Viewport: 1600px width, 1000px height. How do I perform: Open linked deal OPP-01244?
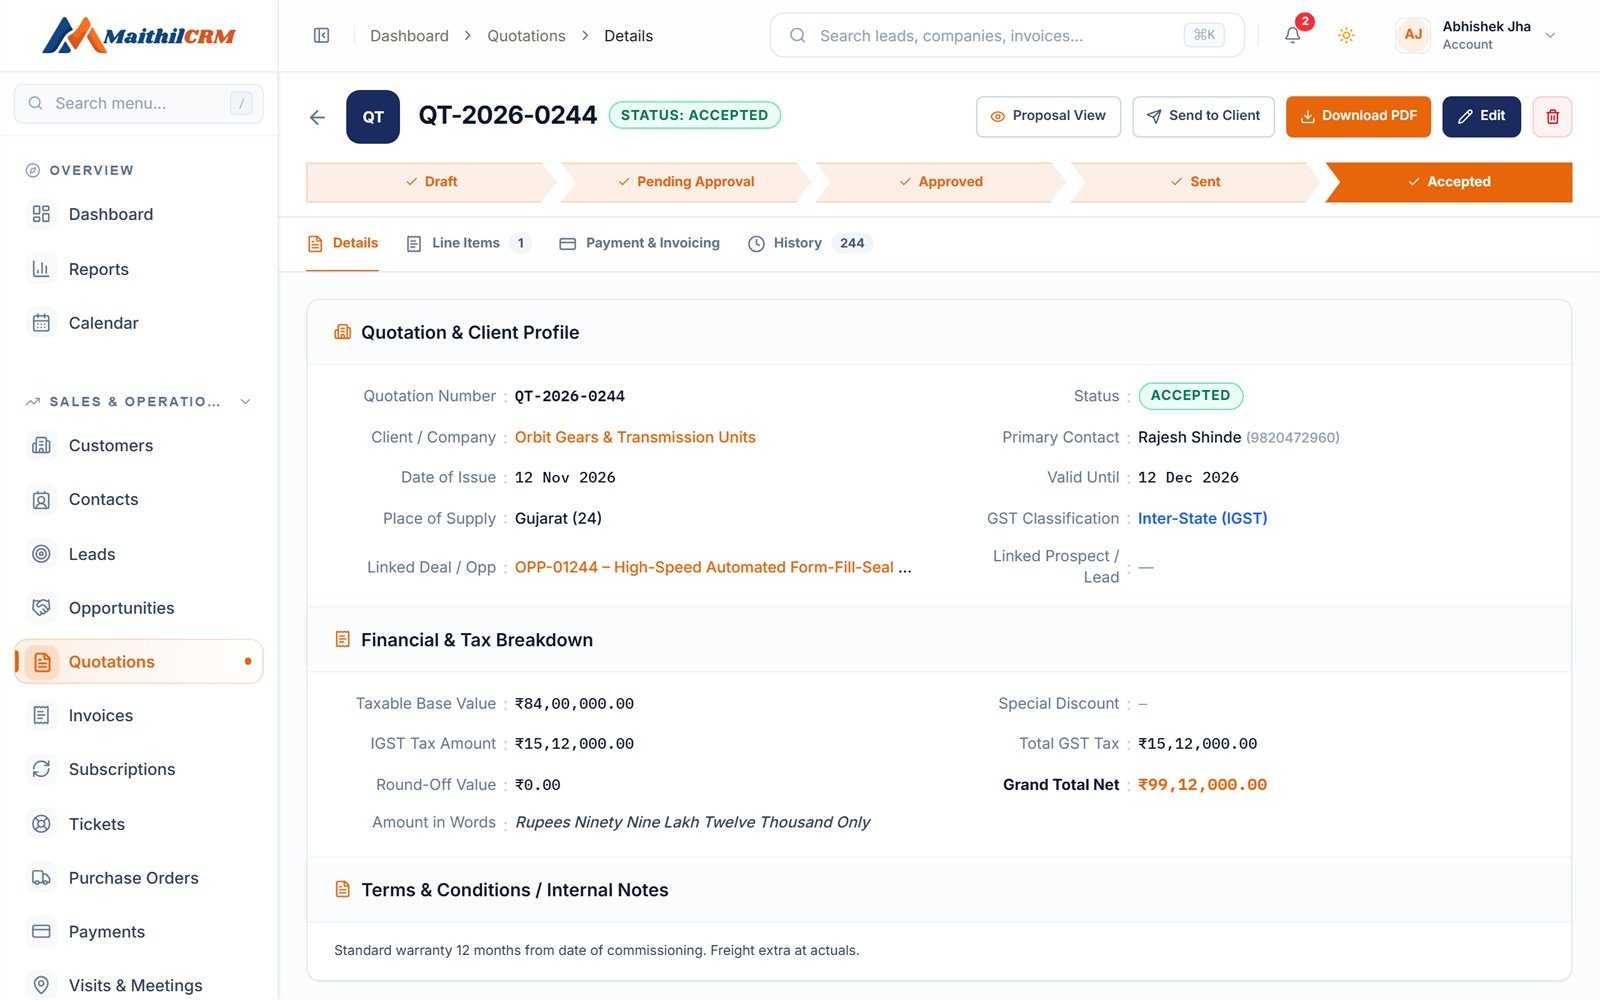click(713, 567)
